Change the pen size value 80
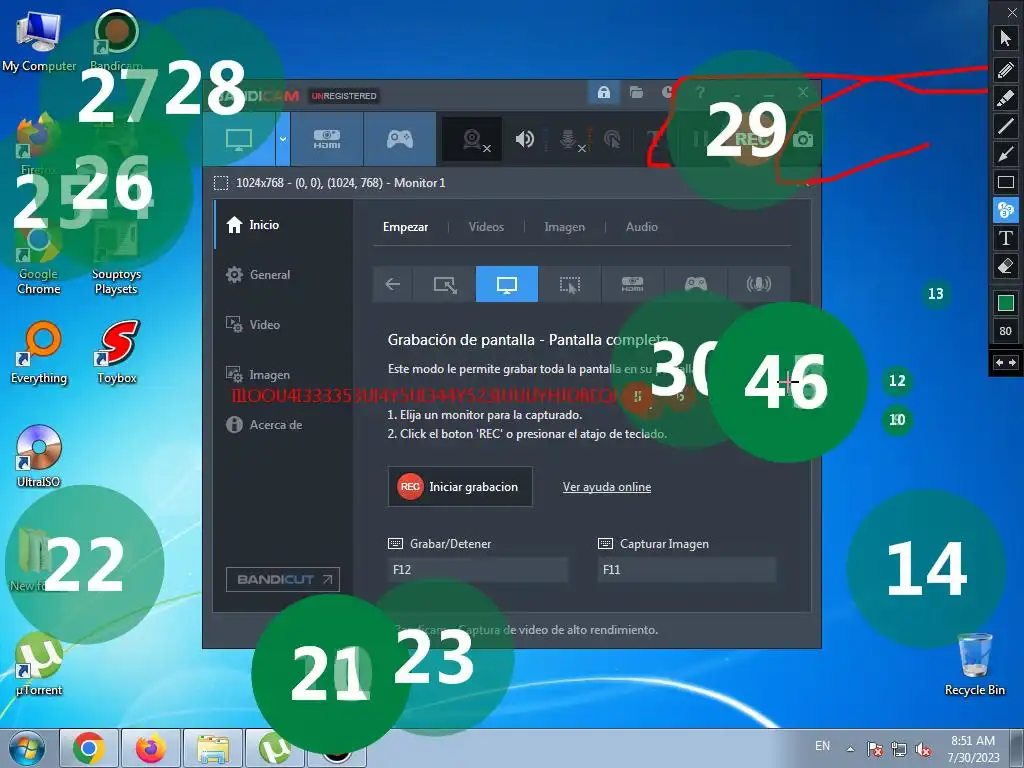Screen dimensions: 1024x768 click(1005, 331)
